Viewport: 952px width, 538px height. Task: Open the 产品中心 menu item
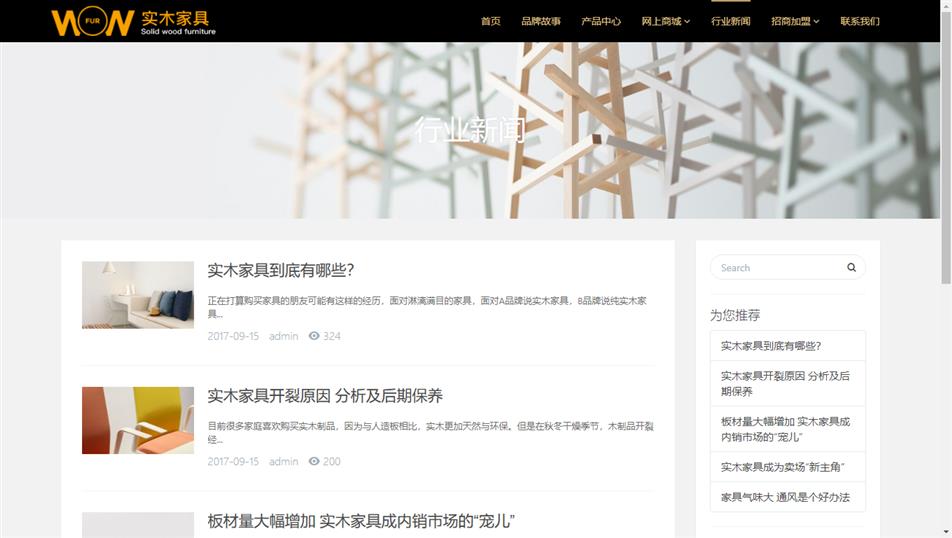600,21
